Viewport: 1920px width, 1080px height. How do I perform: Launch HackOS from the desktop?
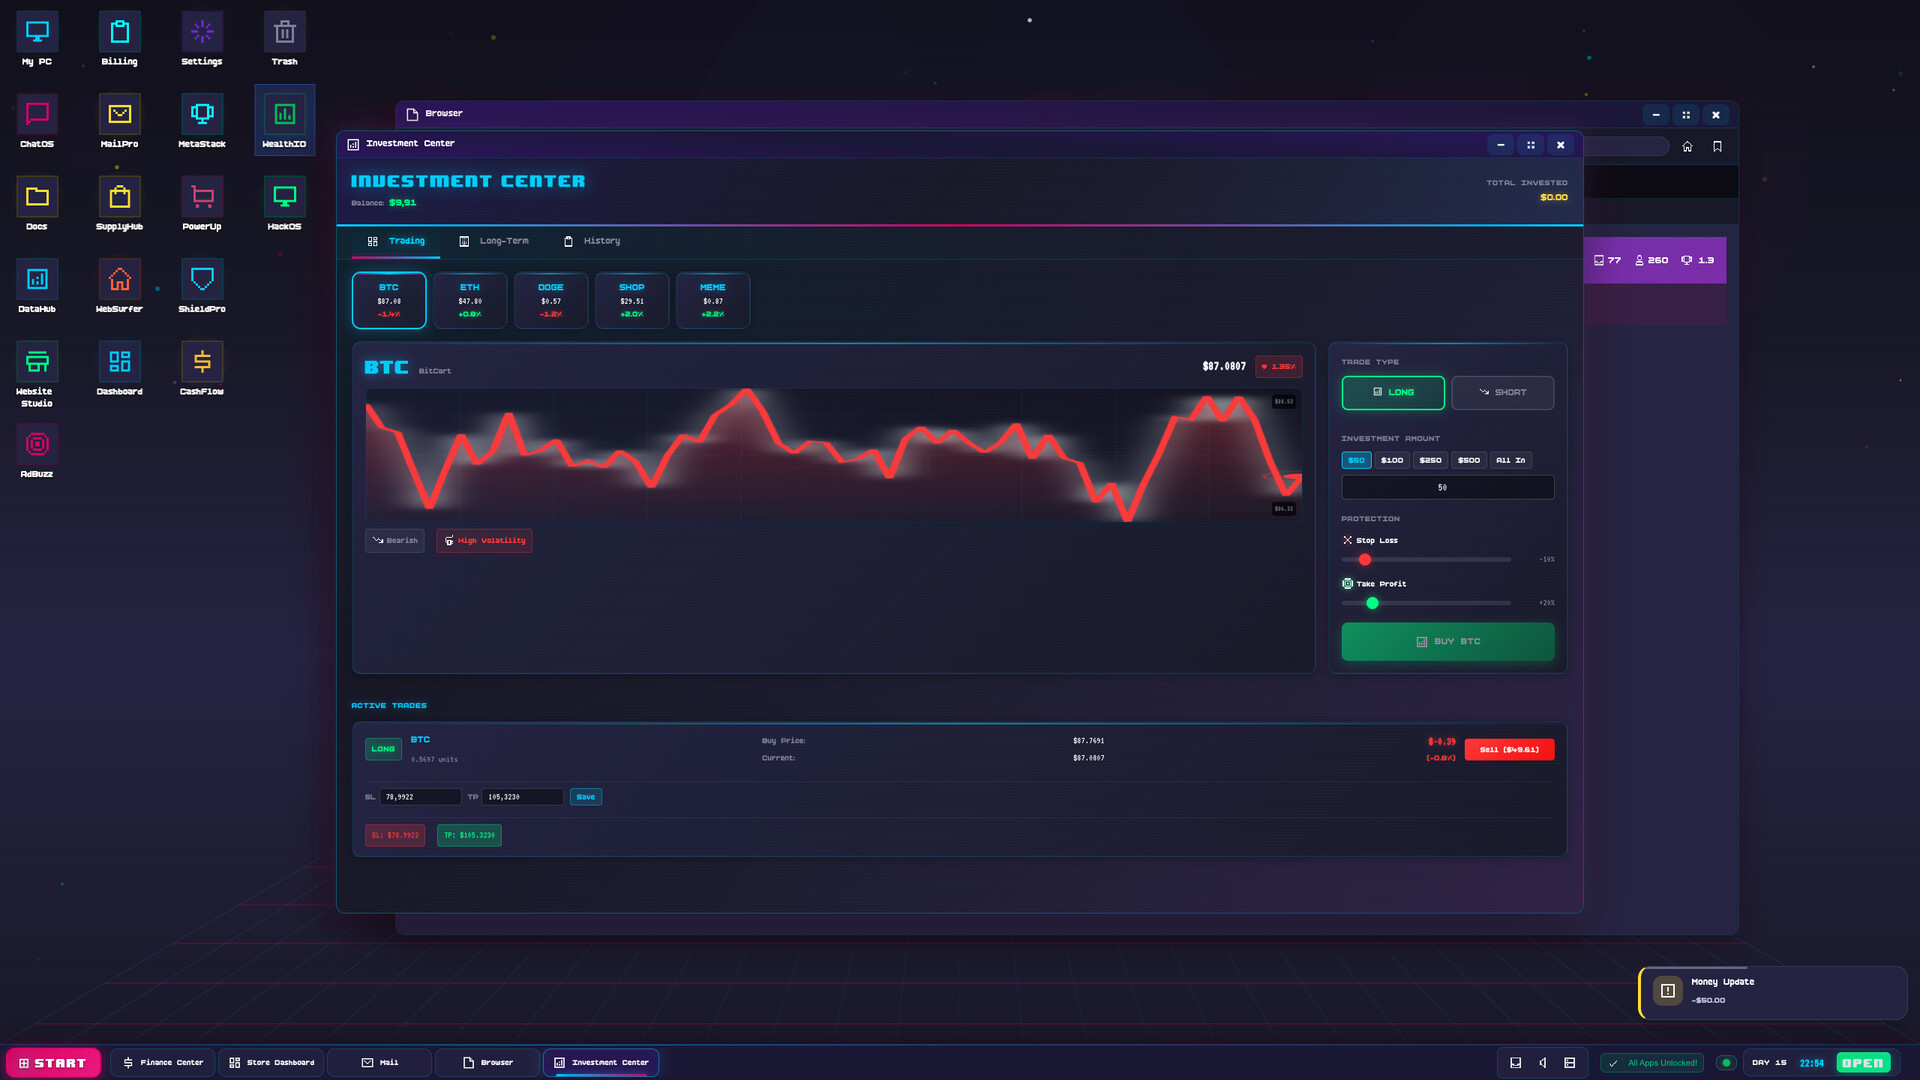point(284,202)
